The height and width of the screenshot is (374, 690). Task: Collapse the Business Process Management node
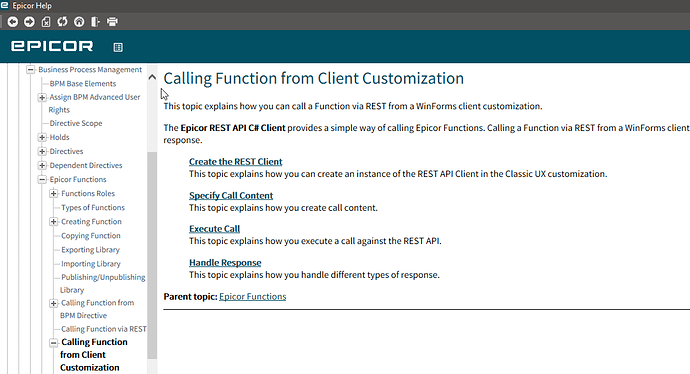pos(30,70)
